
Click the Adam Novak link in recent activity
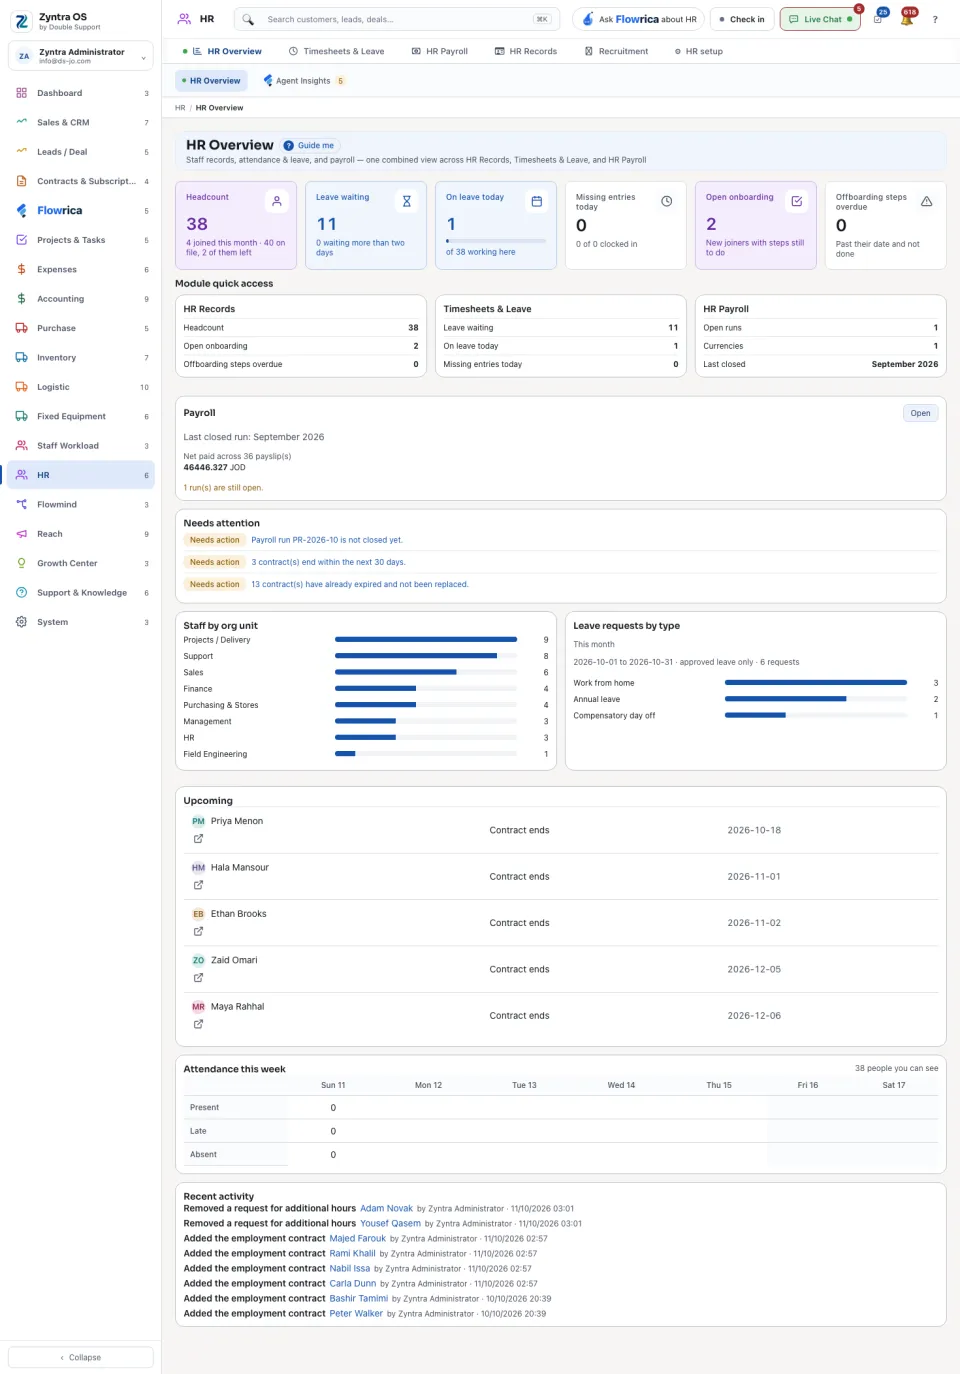[x=386, y=1208]
